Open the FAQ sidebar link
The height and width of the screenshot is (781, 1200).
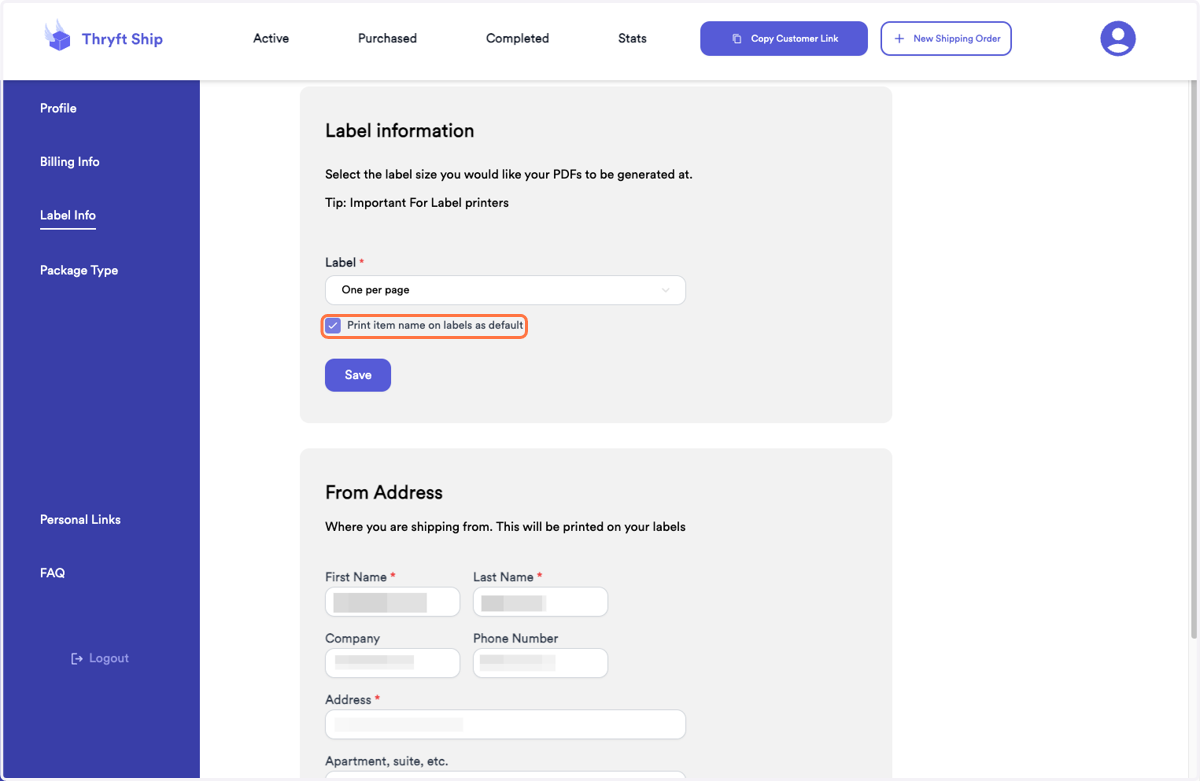[x=52, y=573]
